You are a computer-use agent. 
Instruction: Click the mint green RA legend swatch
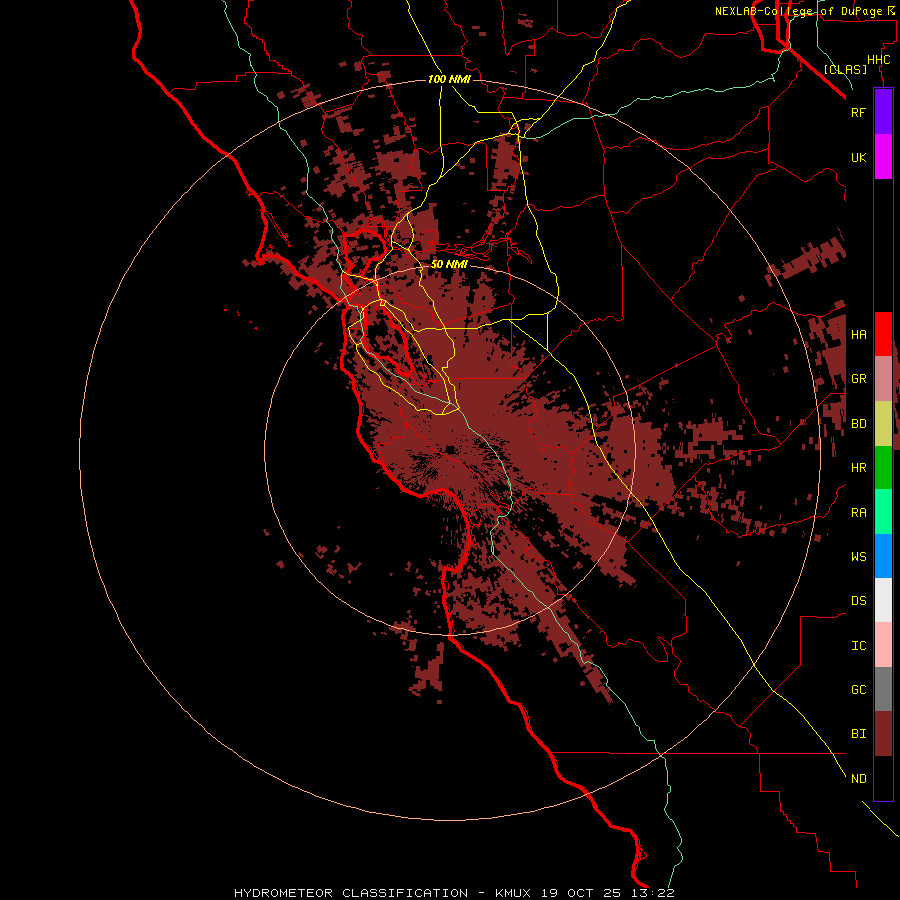883,512
